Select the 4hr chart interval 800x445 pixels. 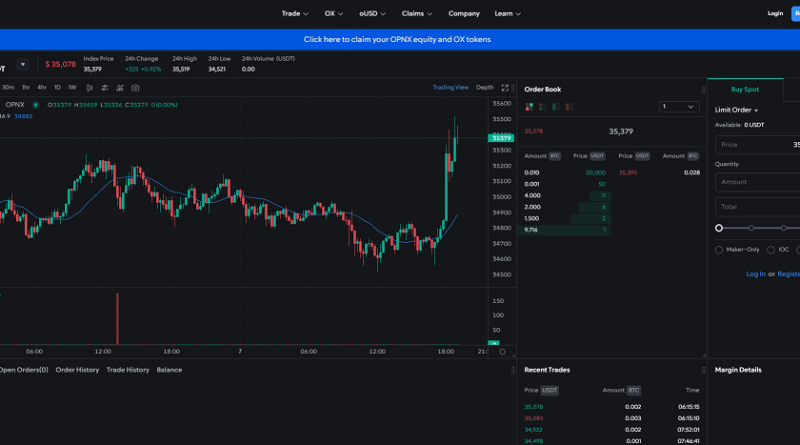click(42, 88)
